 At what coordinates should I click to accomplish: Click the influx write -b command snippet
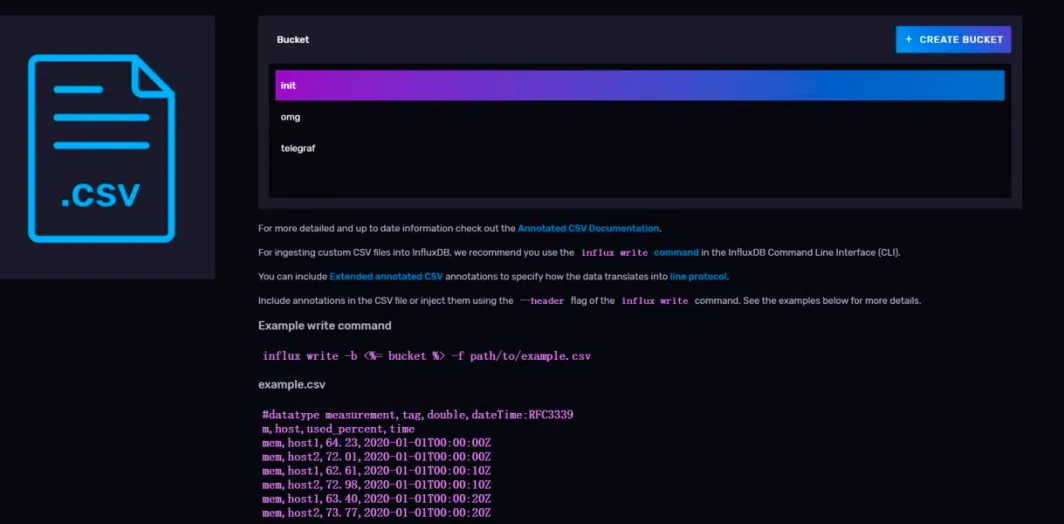pyautogui.click(x=426, y=356)
